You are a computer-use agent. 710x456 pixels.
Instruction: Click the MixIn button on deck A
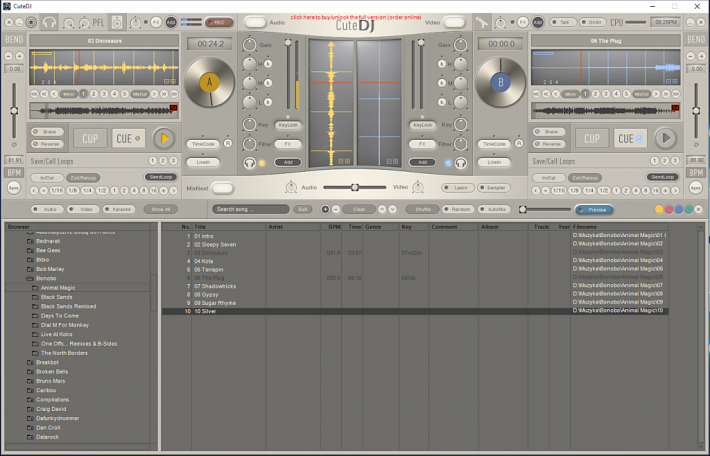pos(68,94)
